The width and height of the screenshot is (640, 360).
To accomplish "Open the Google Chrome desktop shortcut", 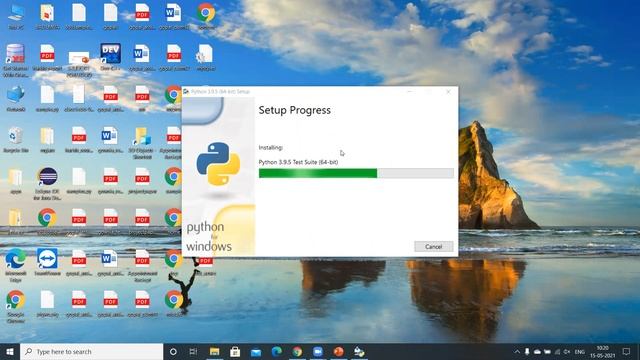I will 16,306.
